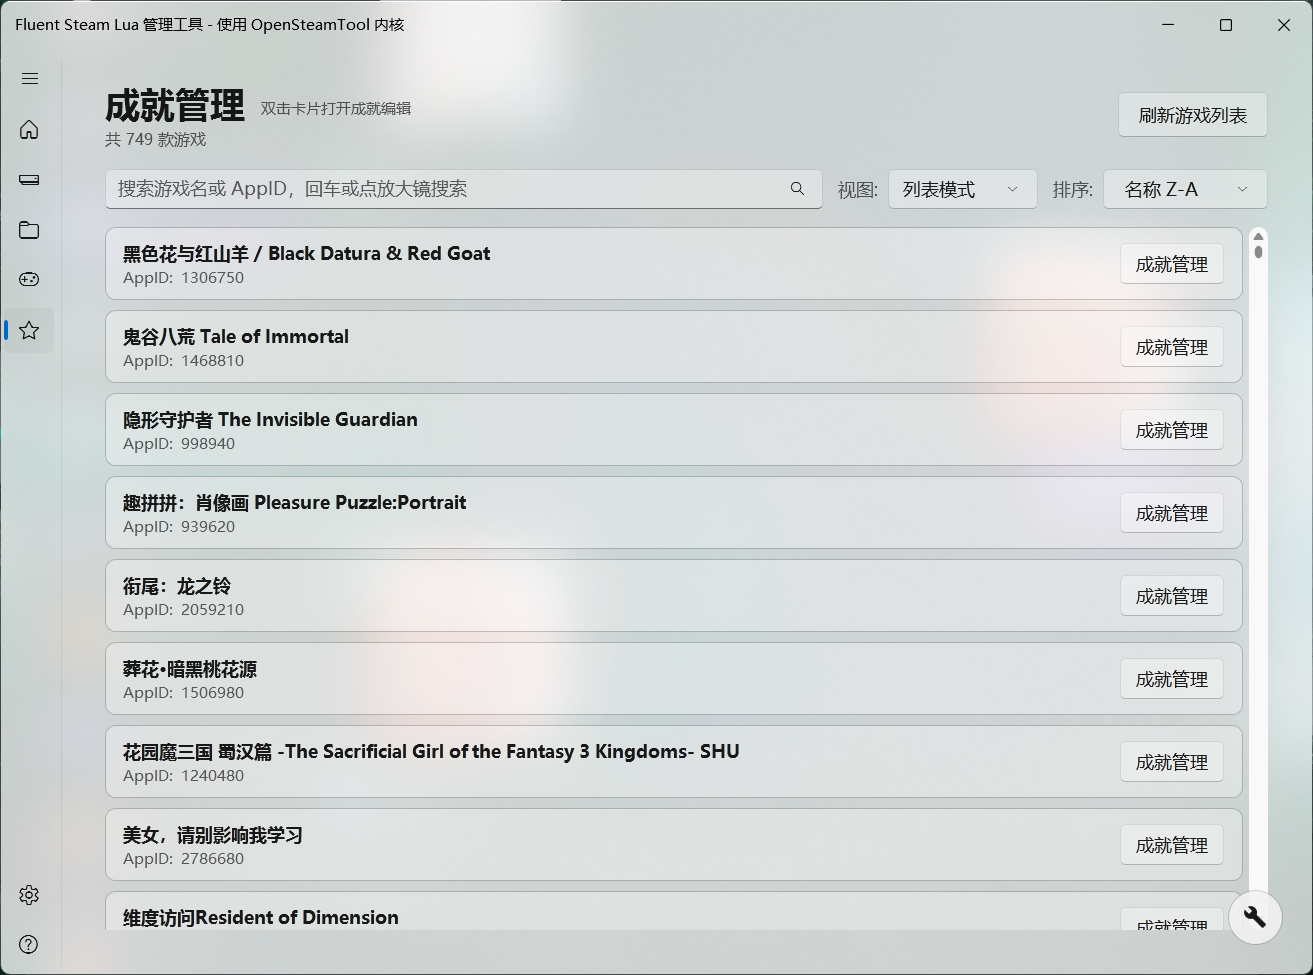Image resolution: width=1313 pixels, height=975 pixels.
Task: Click the floating wrench tool button
Action: (x=1255, y=916)
